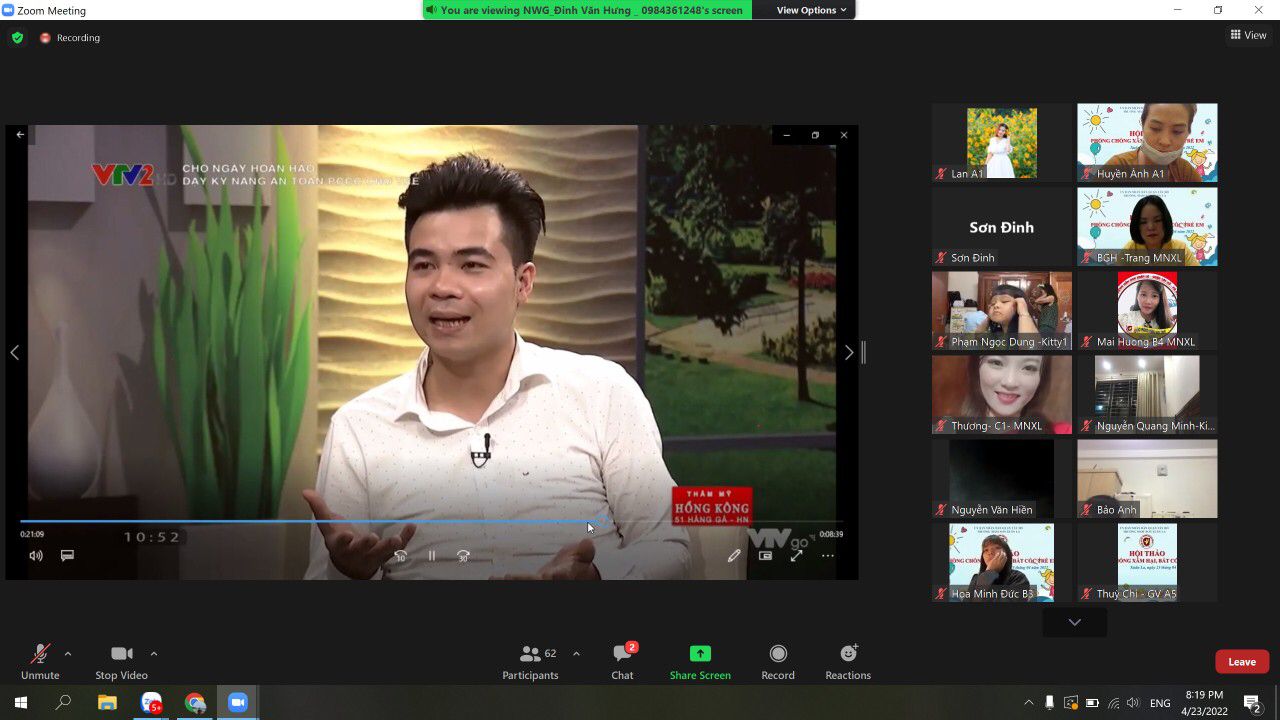1280x720 pixels.
Task: Click the green encryption shield icon
Action: coord(17,38)
